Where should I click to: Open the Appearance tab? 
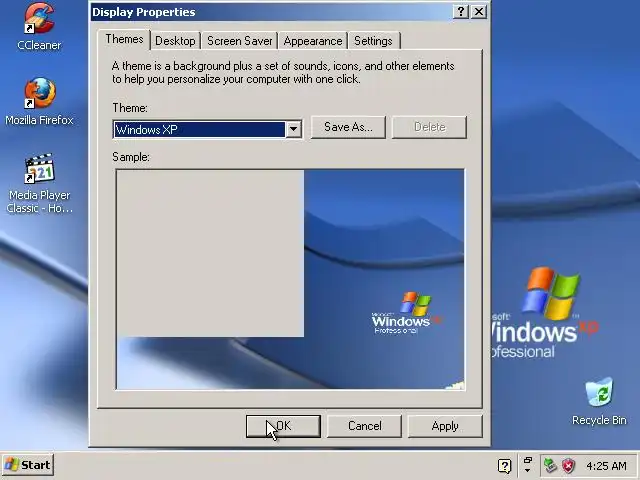(313, 41)
